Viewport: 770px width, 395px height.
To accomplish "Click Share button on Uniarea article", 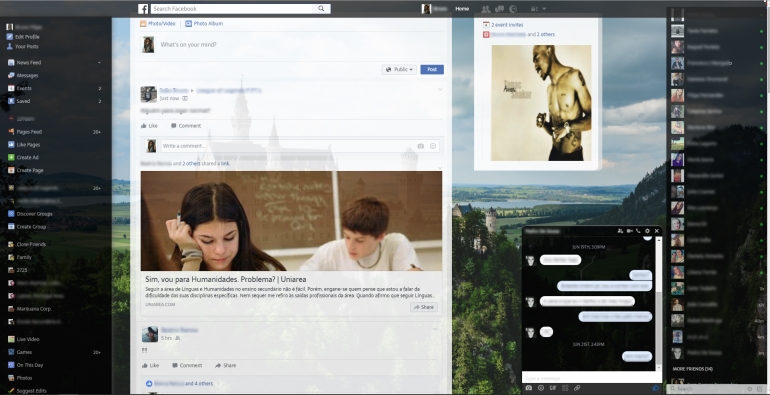I will click(424, 307).
